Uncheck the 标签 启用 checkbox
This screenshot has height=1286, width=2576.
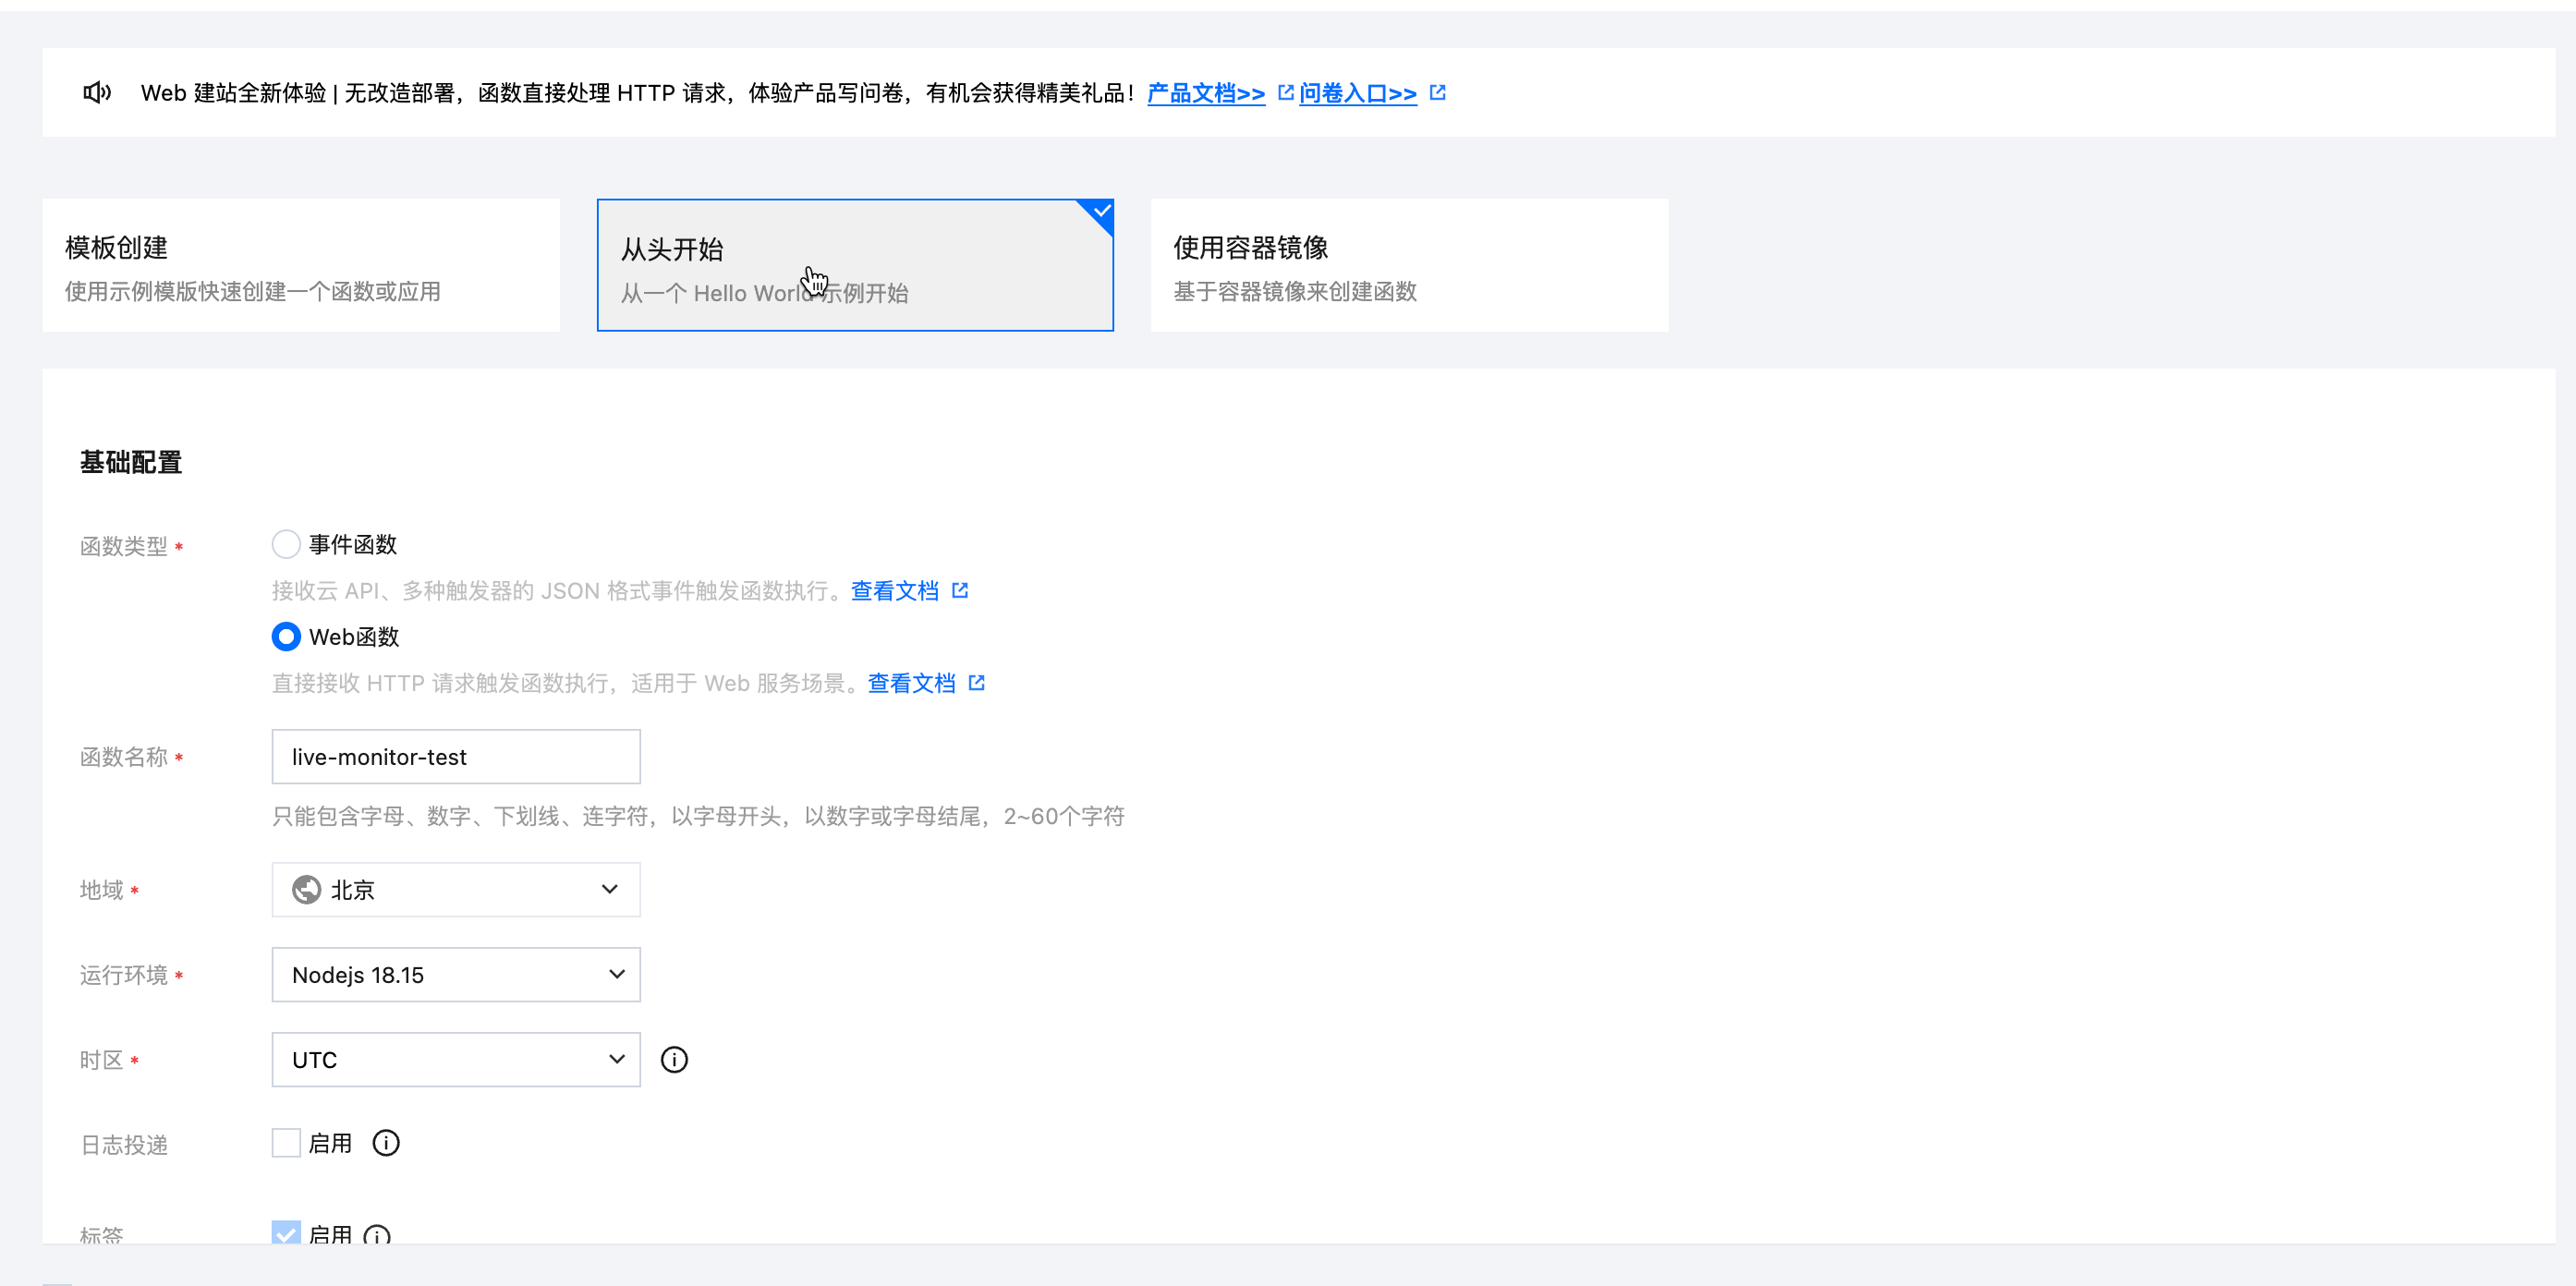click(x=286, y=1233)
